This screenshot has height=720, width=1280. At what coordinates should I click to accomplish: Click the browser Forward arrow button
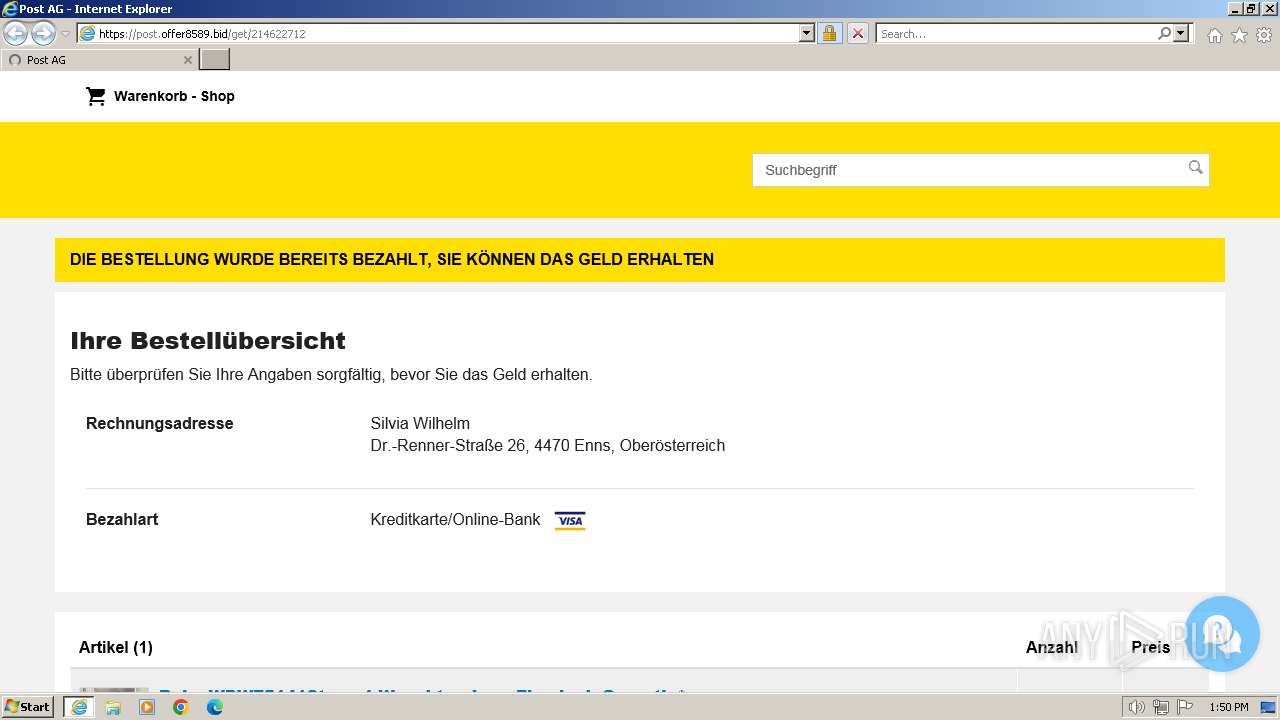pyautogui.click(x=43, y=34)
